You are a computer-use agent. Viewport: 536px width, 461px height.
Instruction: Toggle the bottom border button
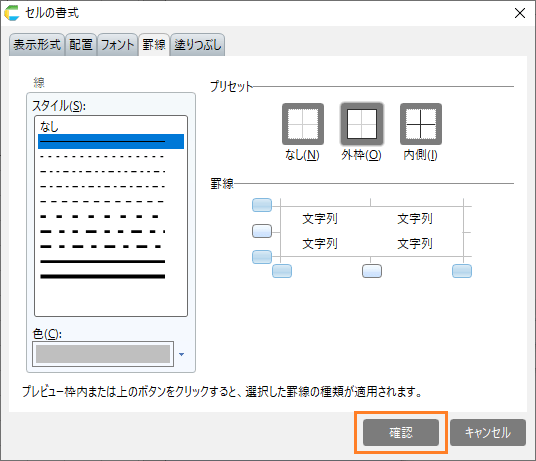(262, 257)
